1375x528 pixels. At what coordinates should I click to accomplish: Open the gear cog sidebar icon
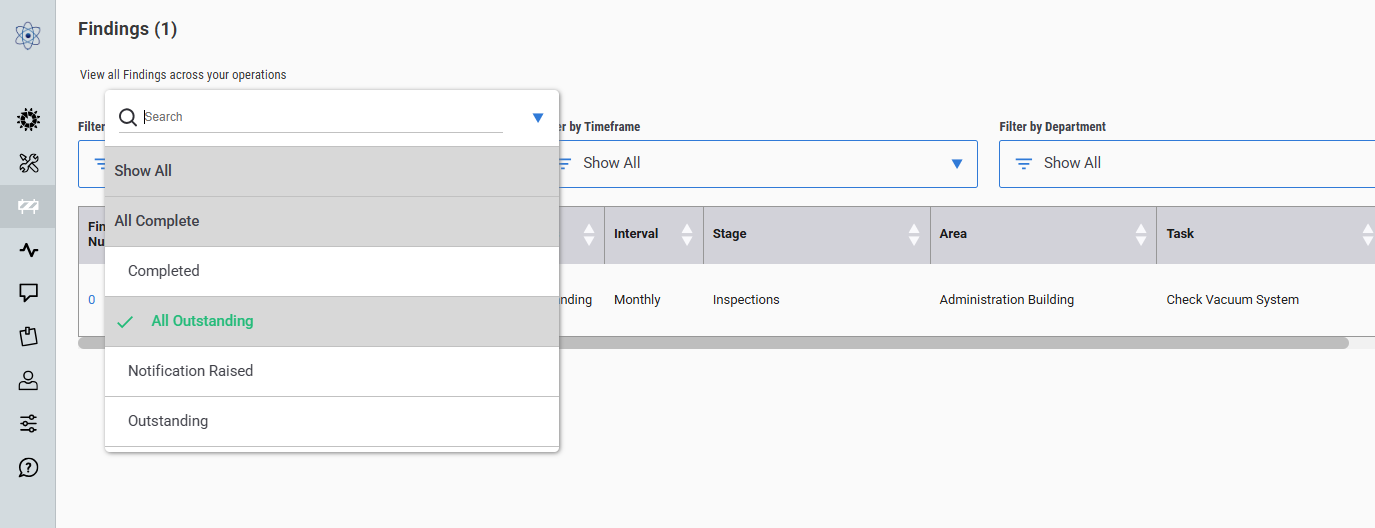click(x=28, y=120)
